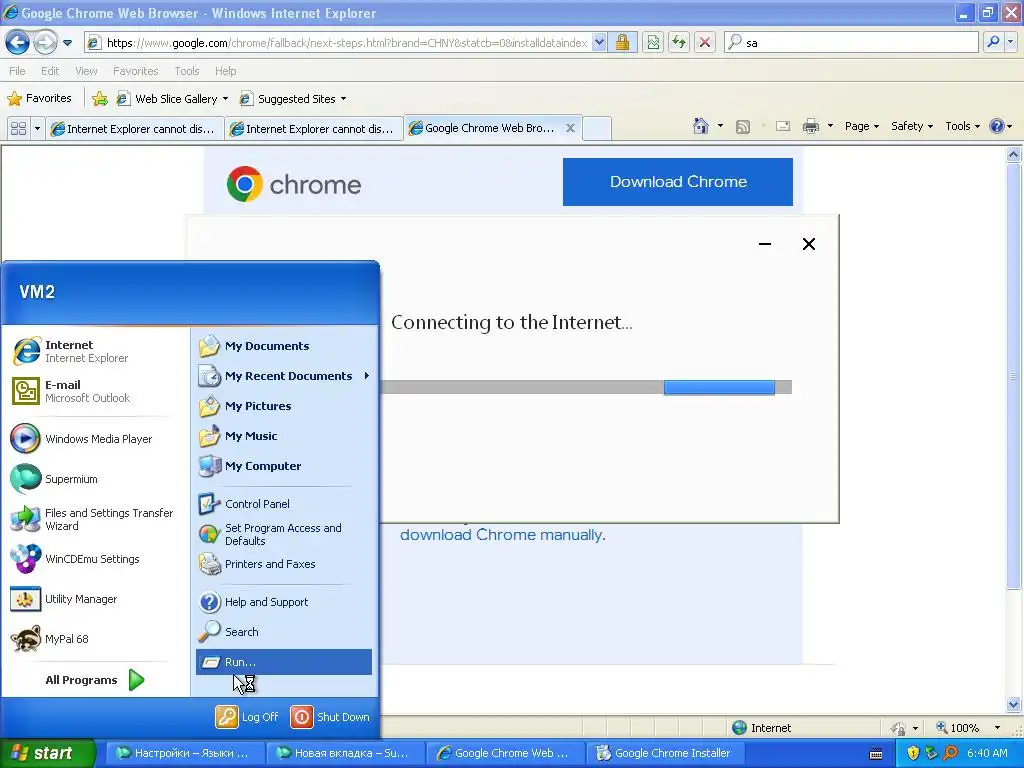Click Add to Favorites Bar icon
Viewport: 1024px width, 768px height.
(x=100, y=99)
